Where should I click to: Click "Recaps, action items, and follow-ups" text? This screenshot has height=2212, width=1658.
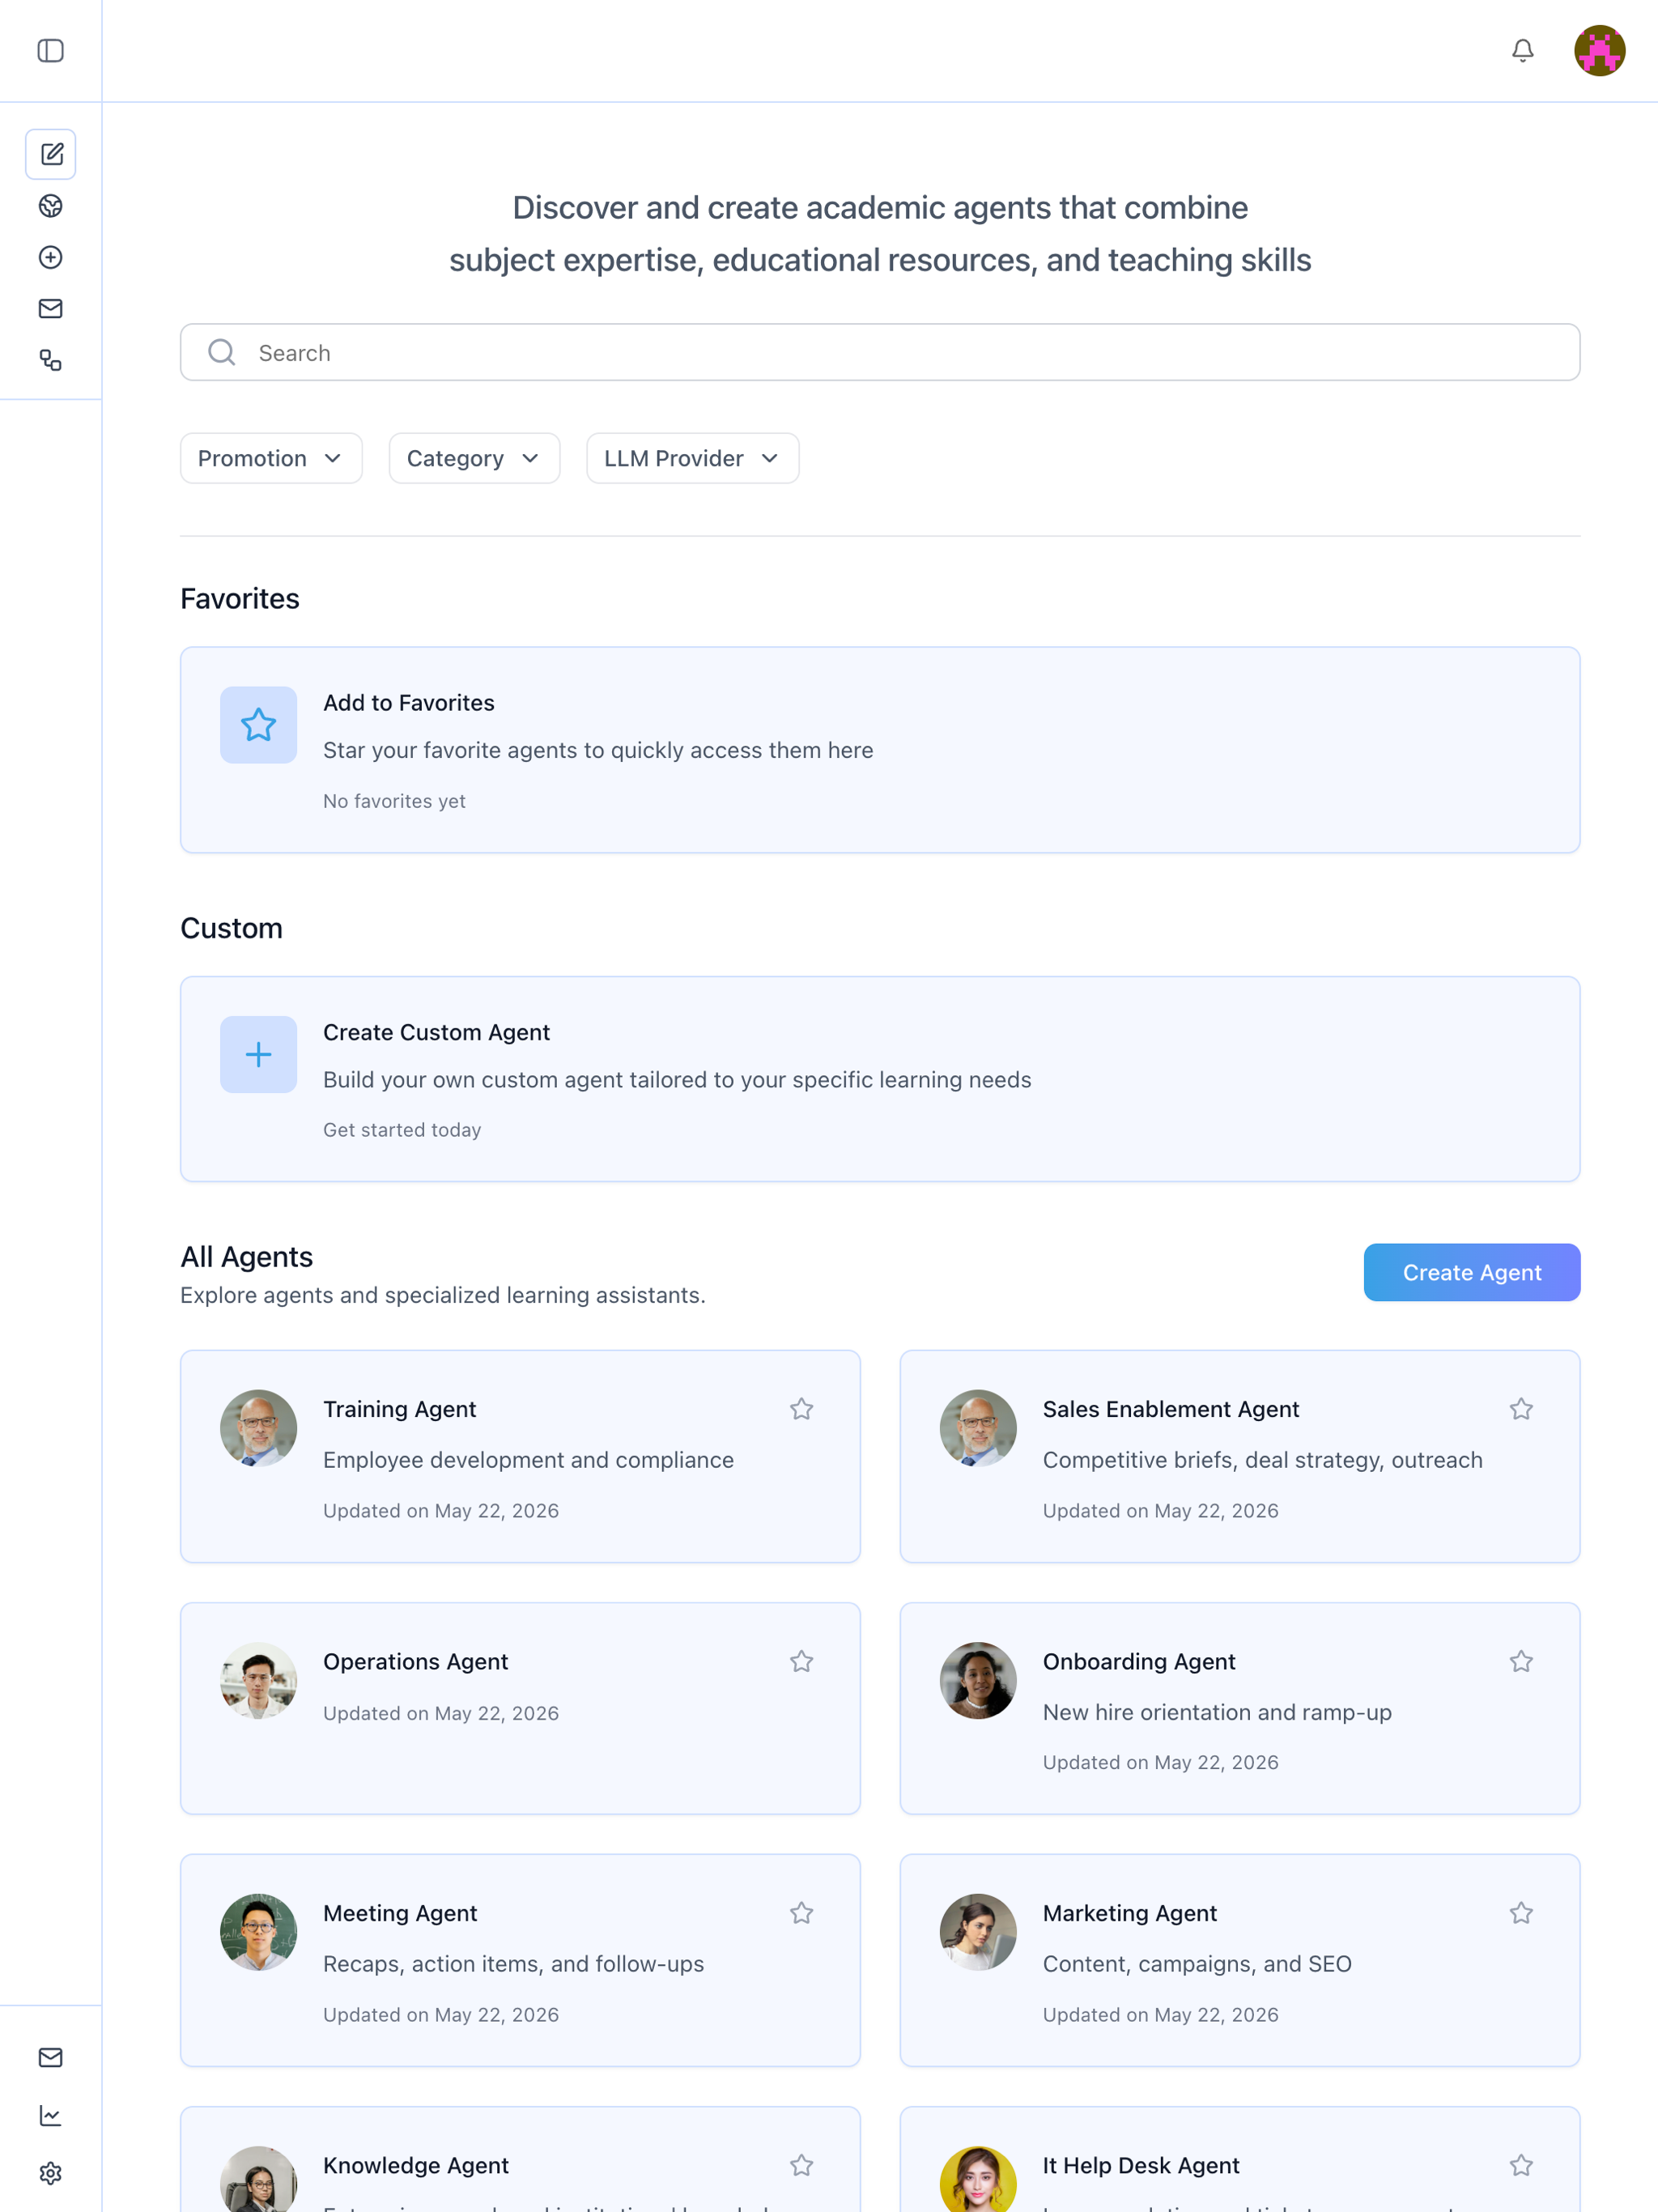513,1964
